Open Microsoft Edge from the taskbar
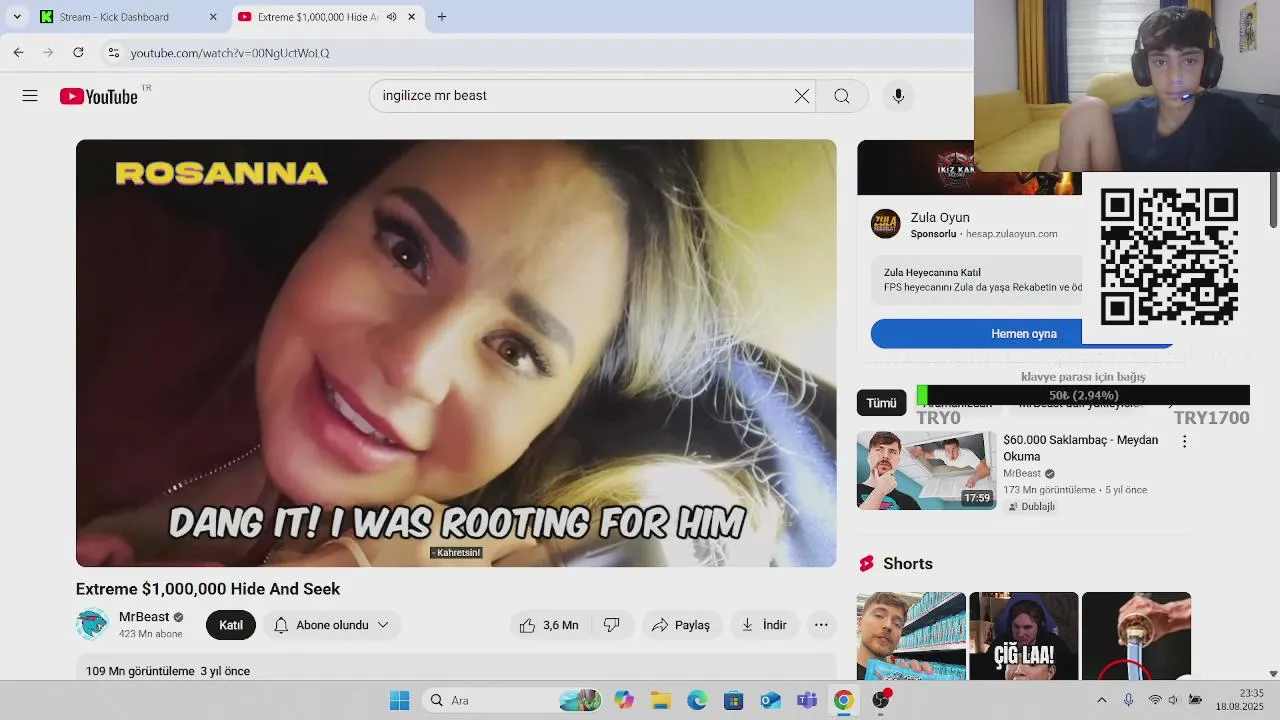This screenshot has height=720, width=1280. 697,700
